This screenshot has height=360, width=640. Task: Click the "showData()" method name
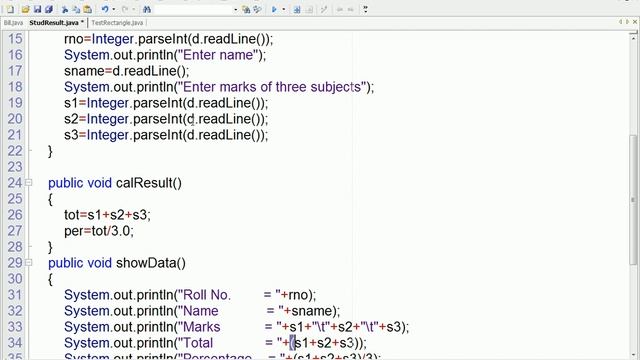click(x=151, y=263)
